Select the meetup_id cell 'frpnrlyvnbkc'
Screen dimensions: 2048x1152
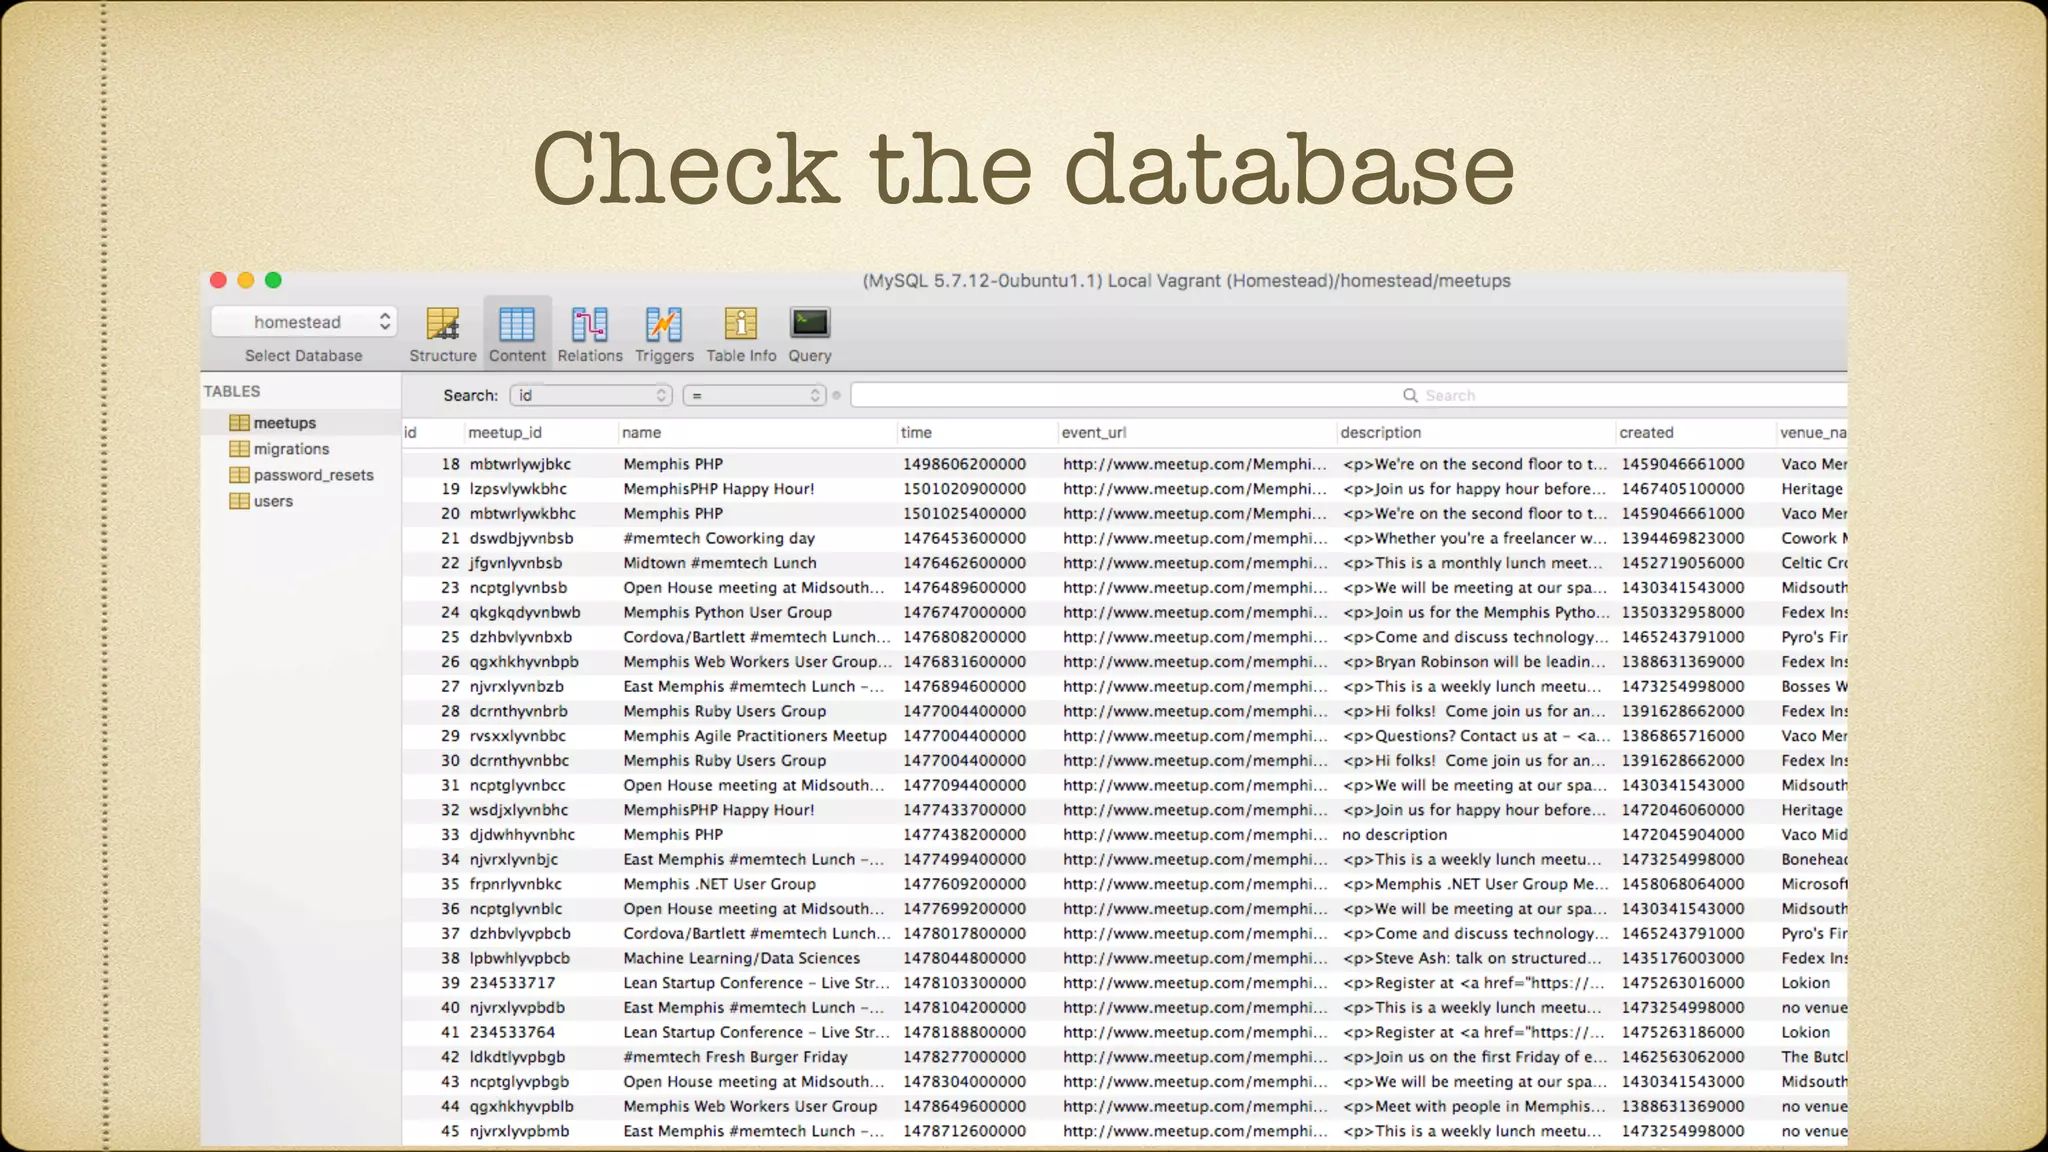coord(516,884)
